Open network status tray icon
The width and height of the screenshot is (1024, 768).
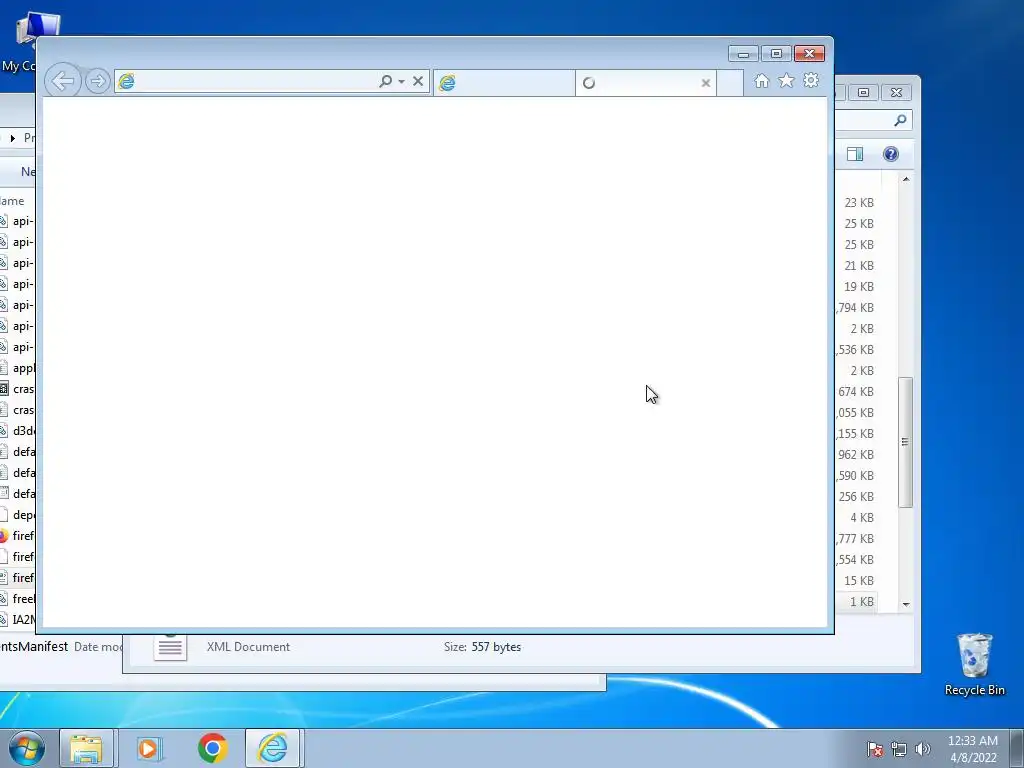(899, 749)
